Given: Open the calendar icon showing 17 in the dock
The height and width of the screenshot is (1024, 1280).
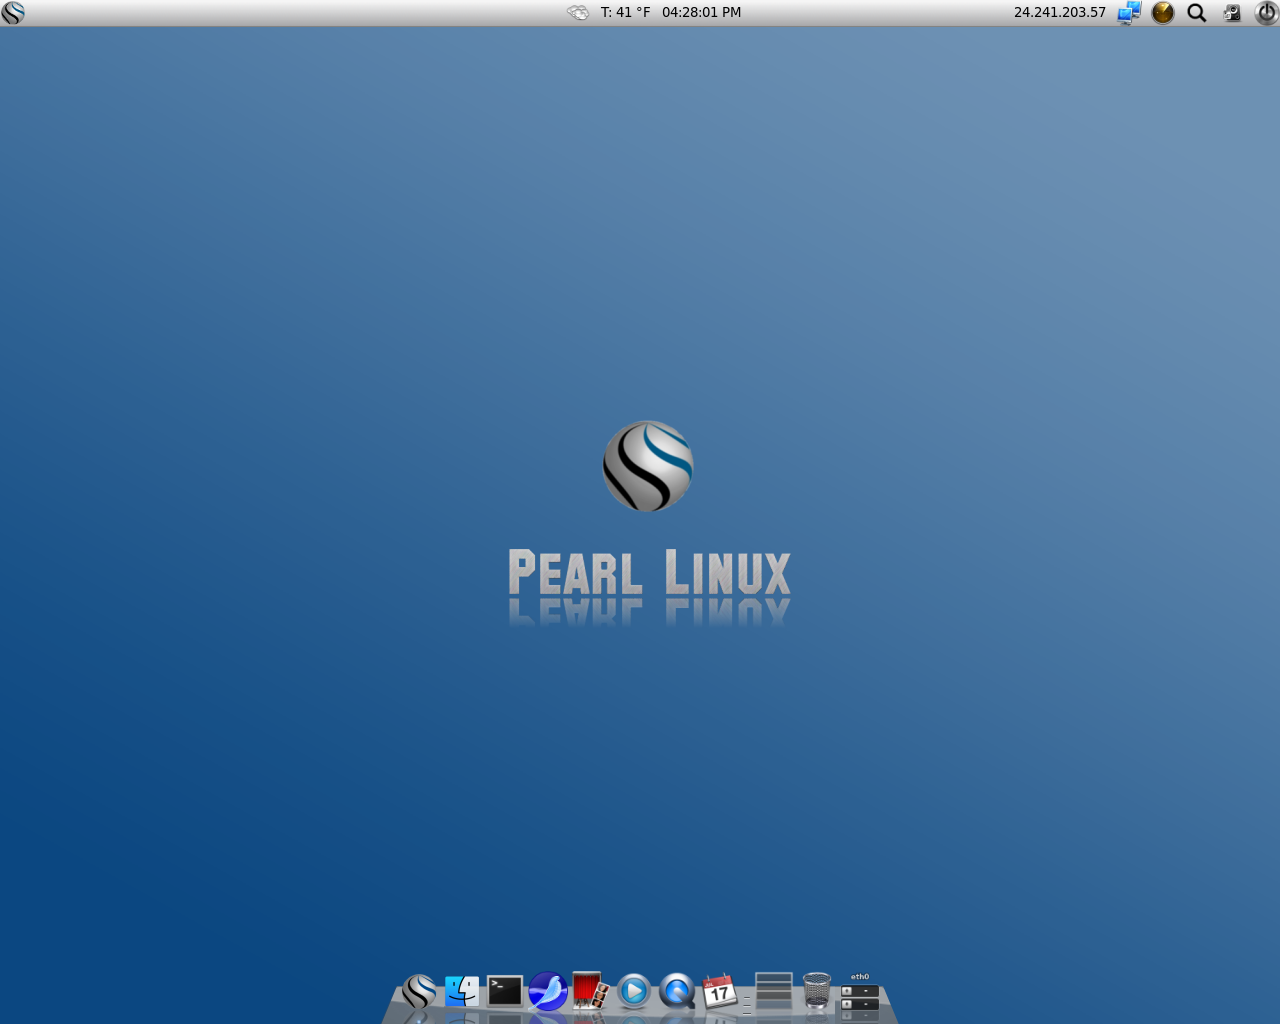Looking at the screenshot, I should click(x=719, y=991).
